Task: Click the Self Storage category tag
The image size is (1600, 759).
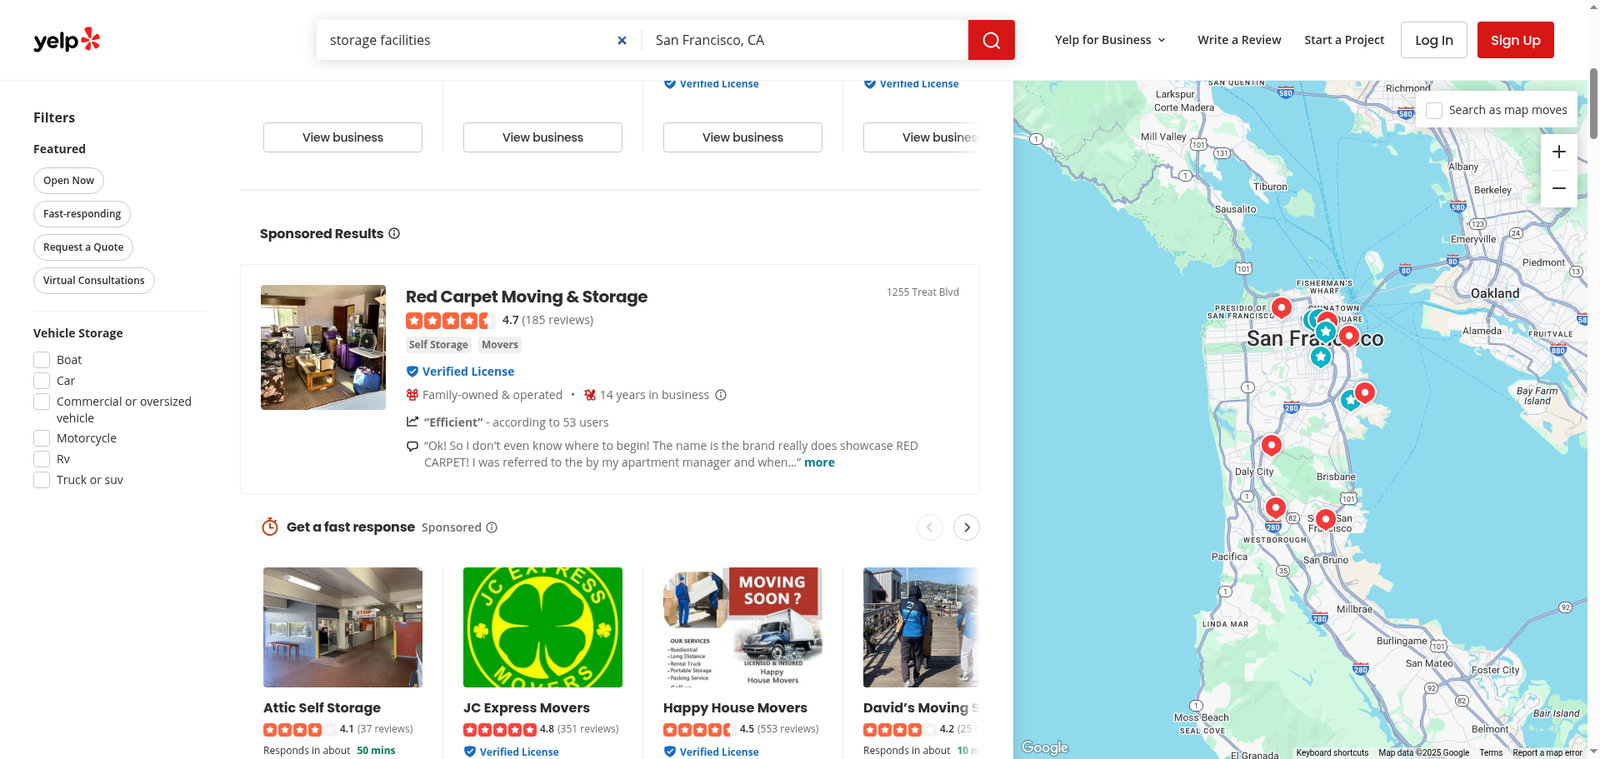Action: coord(438,345)
